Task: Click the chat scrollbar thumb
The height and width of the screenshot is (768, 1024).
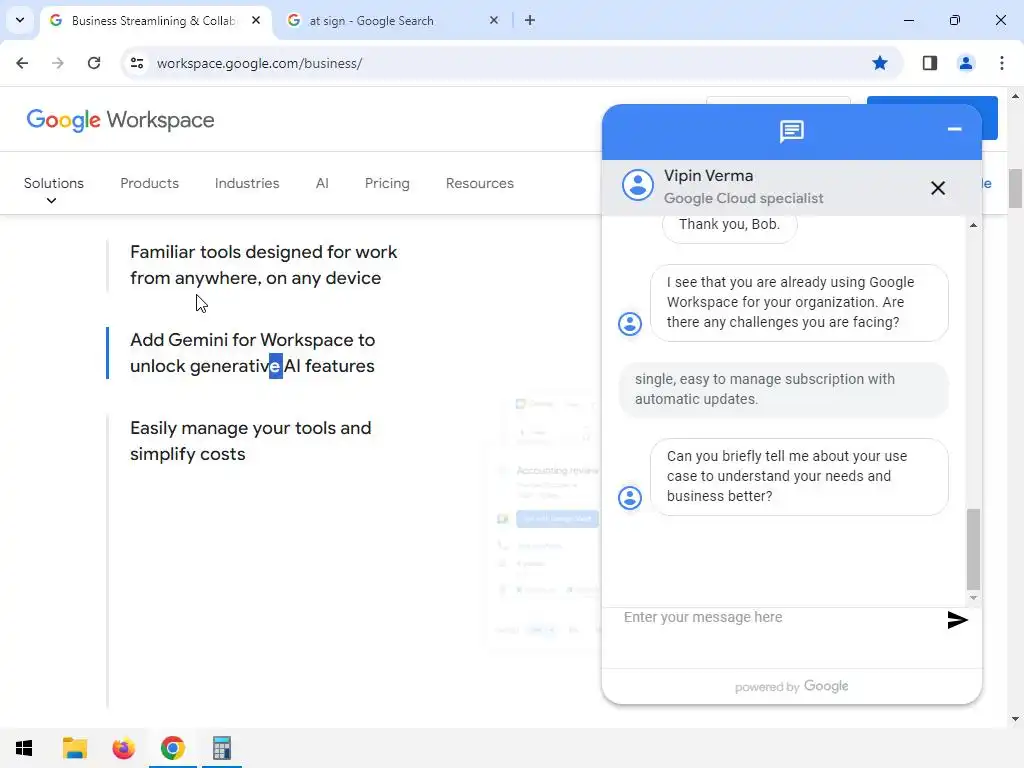Action: (x=974, y=549)
